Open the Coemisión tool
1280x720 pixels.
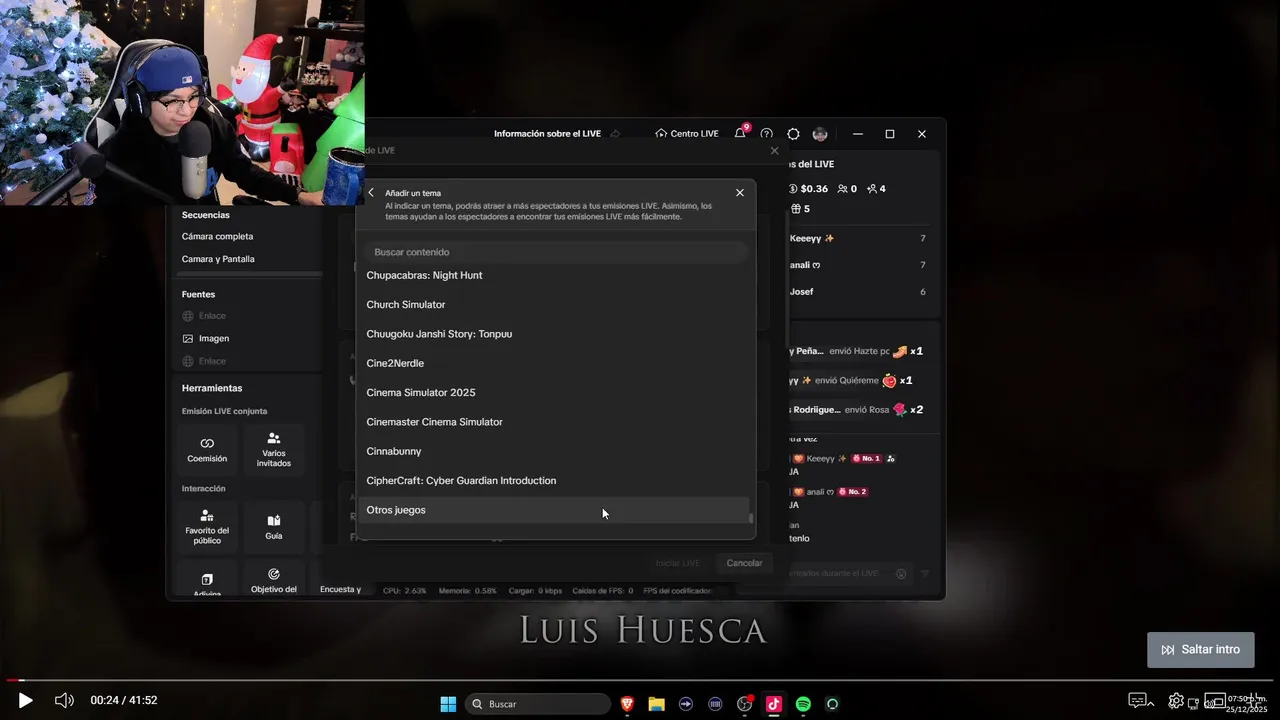[x=207, y=450]
